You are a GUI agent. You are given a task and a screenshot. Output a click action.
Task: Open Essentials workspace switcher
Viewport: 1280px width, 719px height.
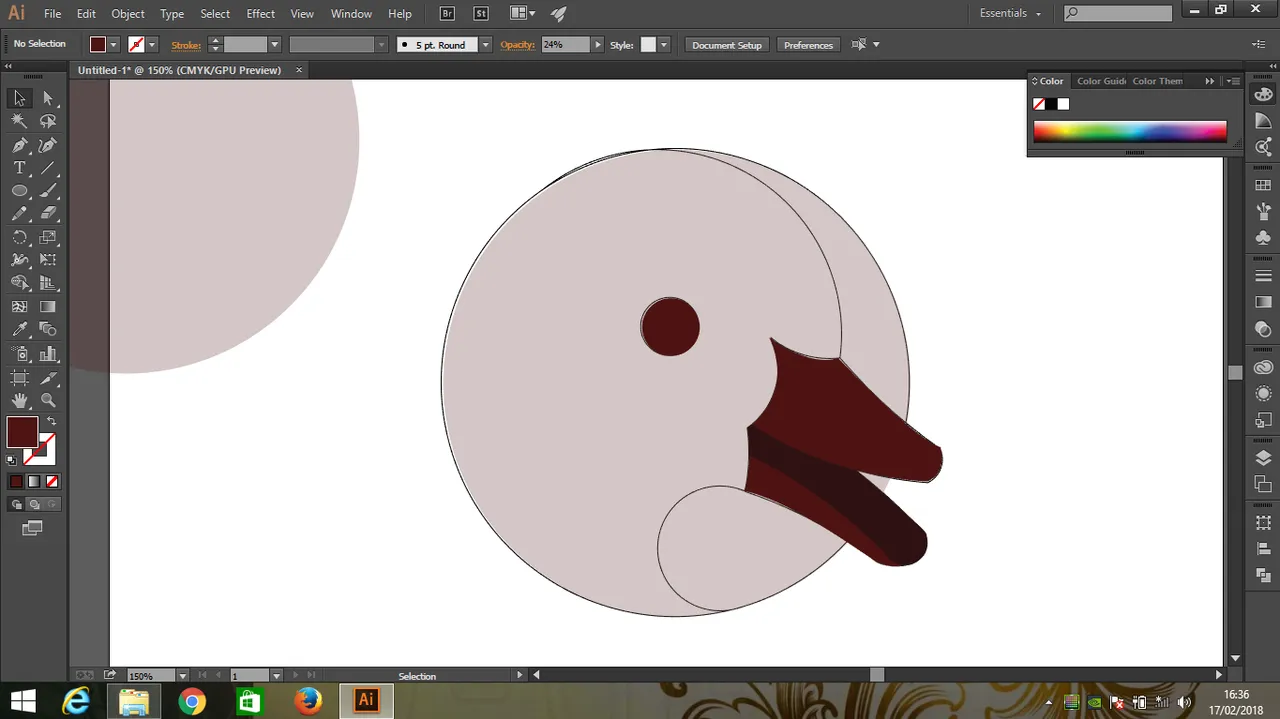pyautogui.click(x=1010, y=13)
